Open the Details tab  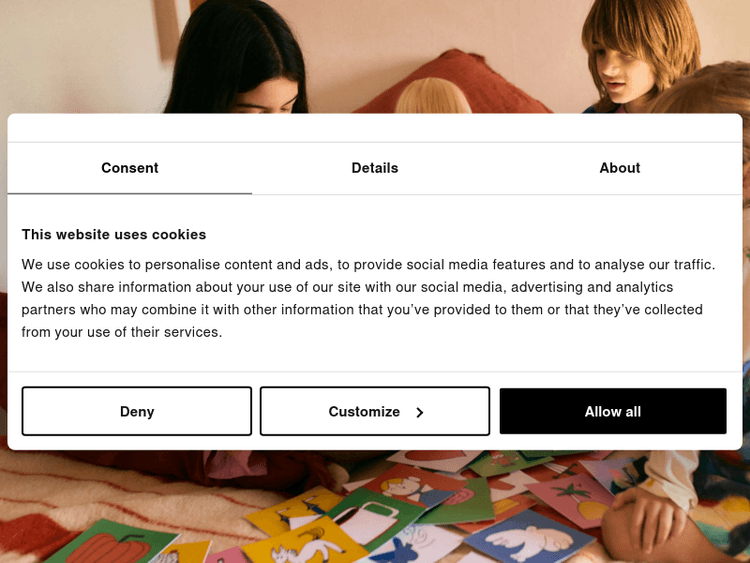(x=375, y=168)
